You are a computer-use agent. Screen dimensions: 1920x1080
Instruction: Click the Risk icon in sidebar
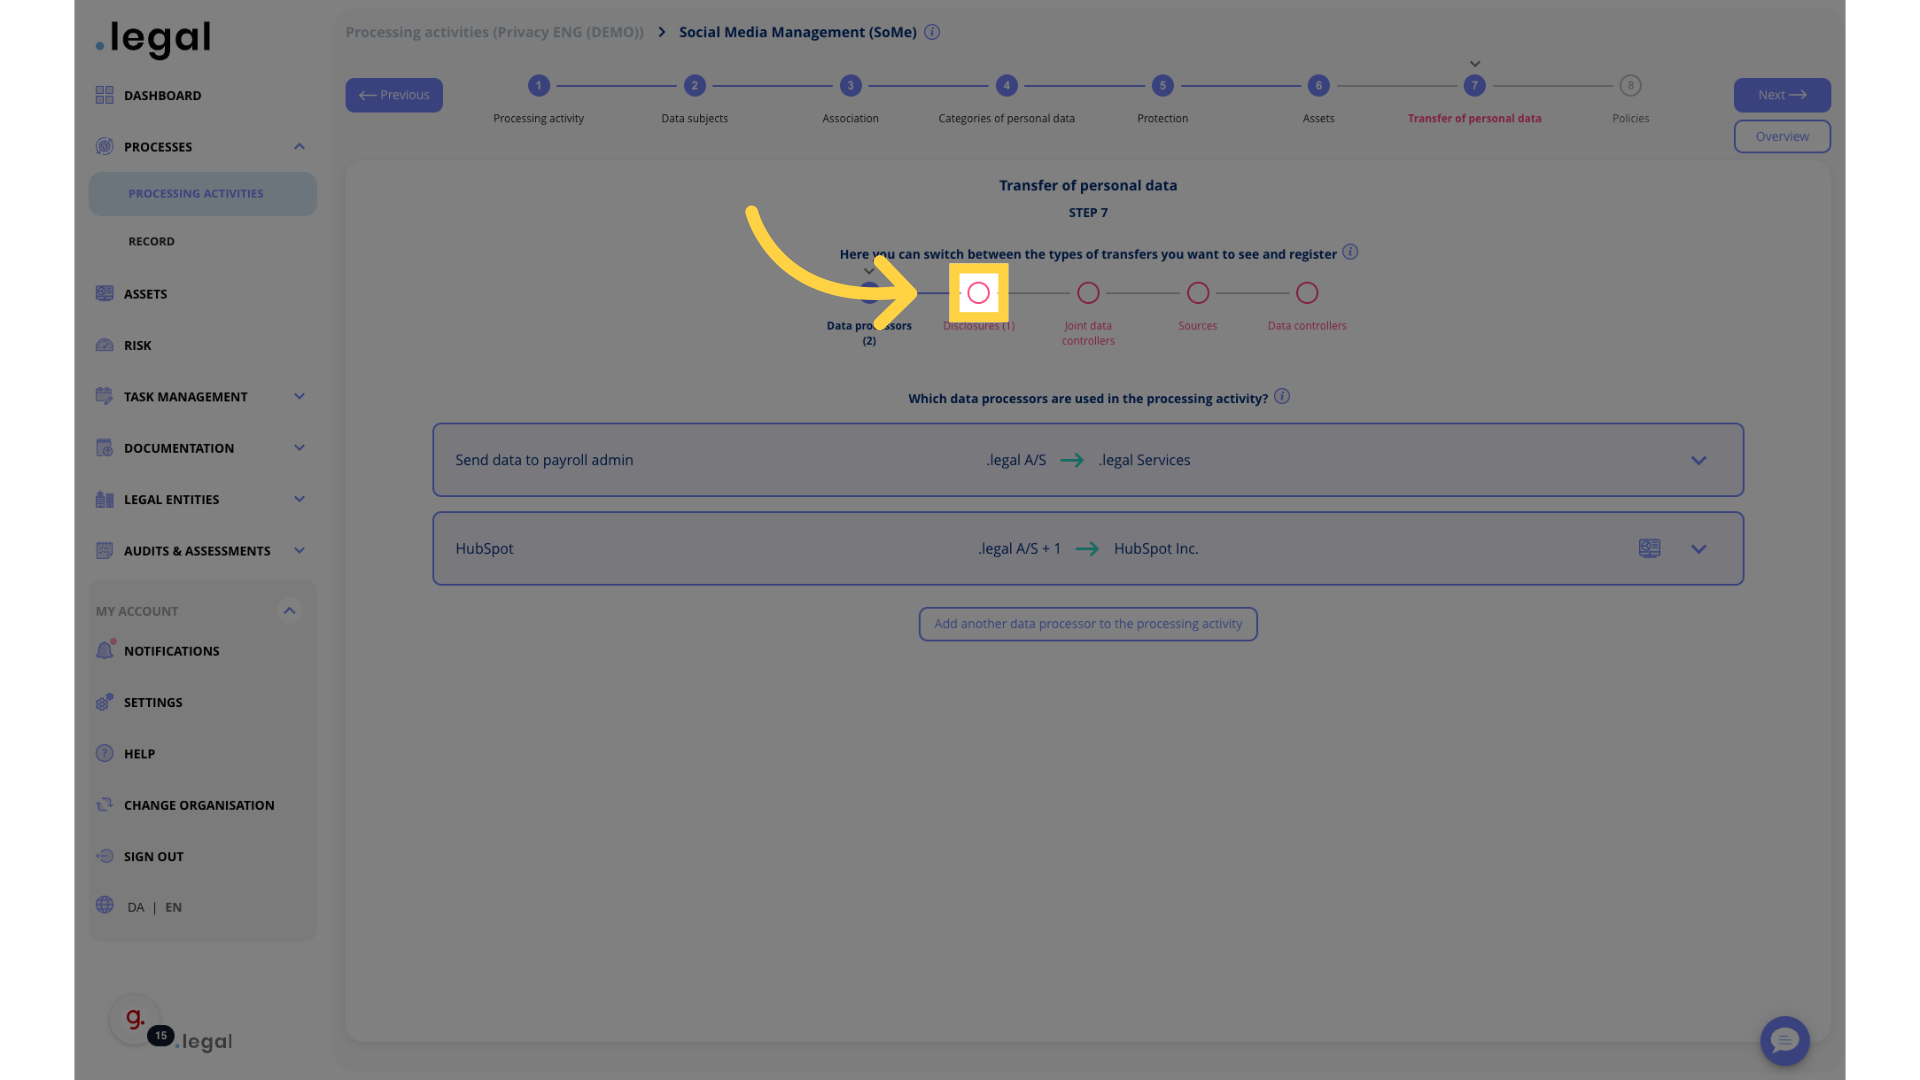105,344
